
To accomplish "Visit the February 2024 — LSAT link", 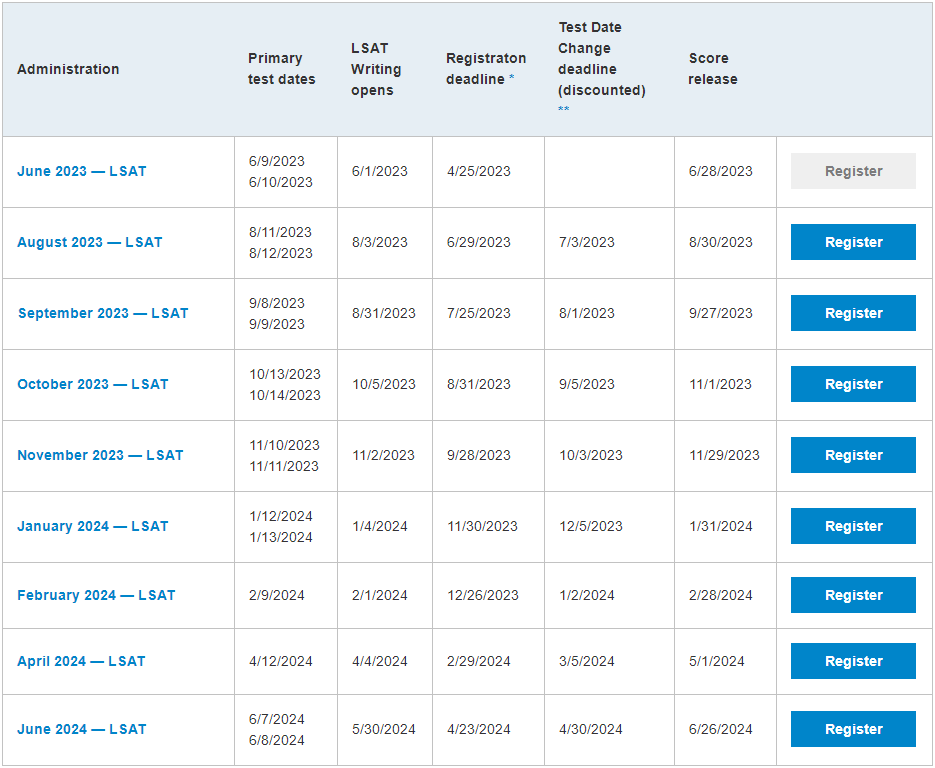I will [x=96, y=595].
